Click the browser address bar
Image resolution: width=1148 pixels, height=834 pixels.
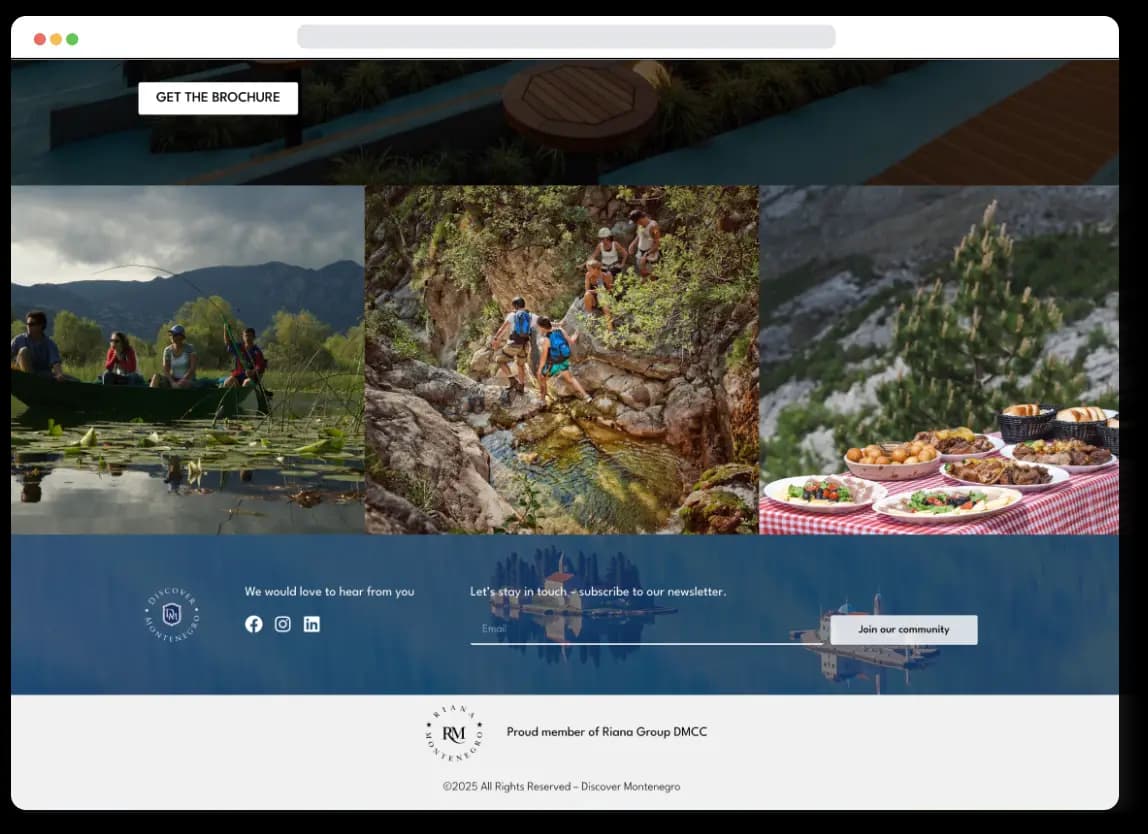tap(566, 37)
